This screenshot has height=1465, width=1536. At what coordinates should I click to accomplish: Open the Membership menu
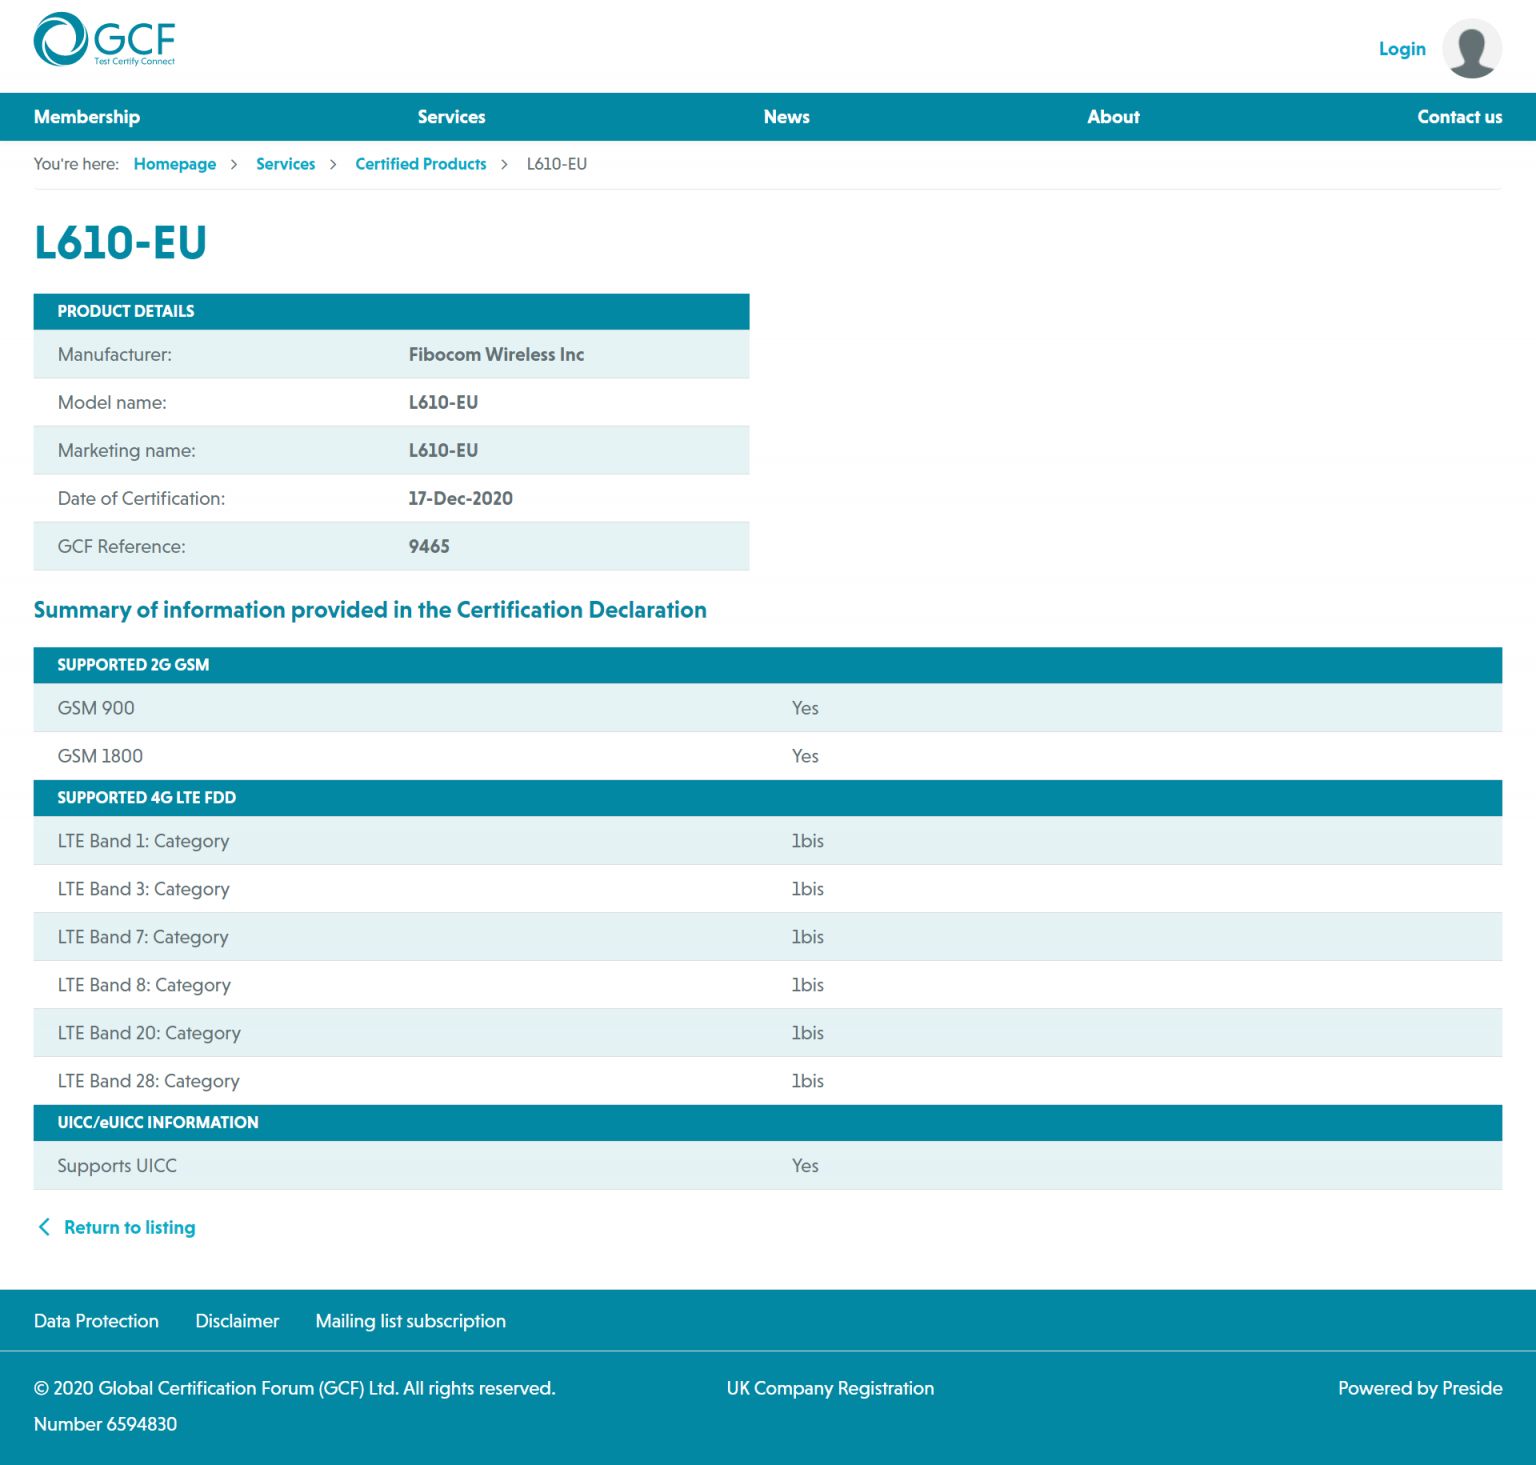point(87,117)
